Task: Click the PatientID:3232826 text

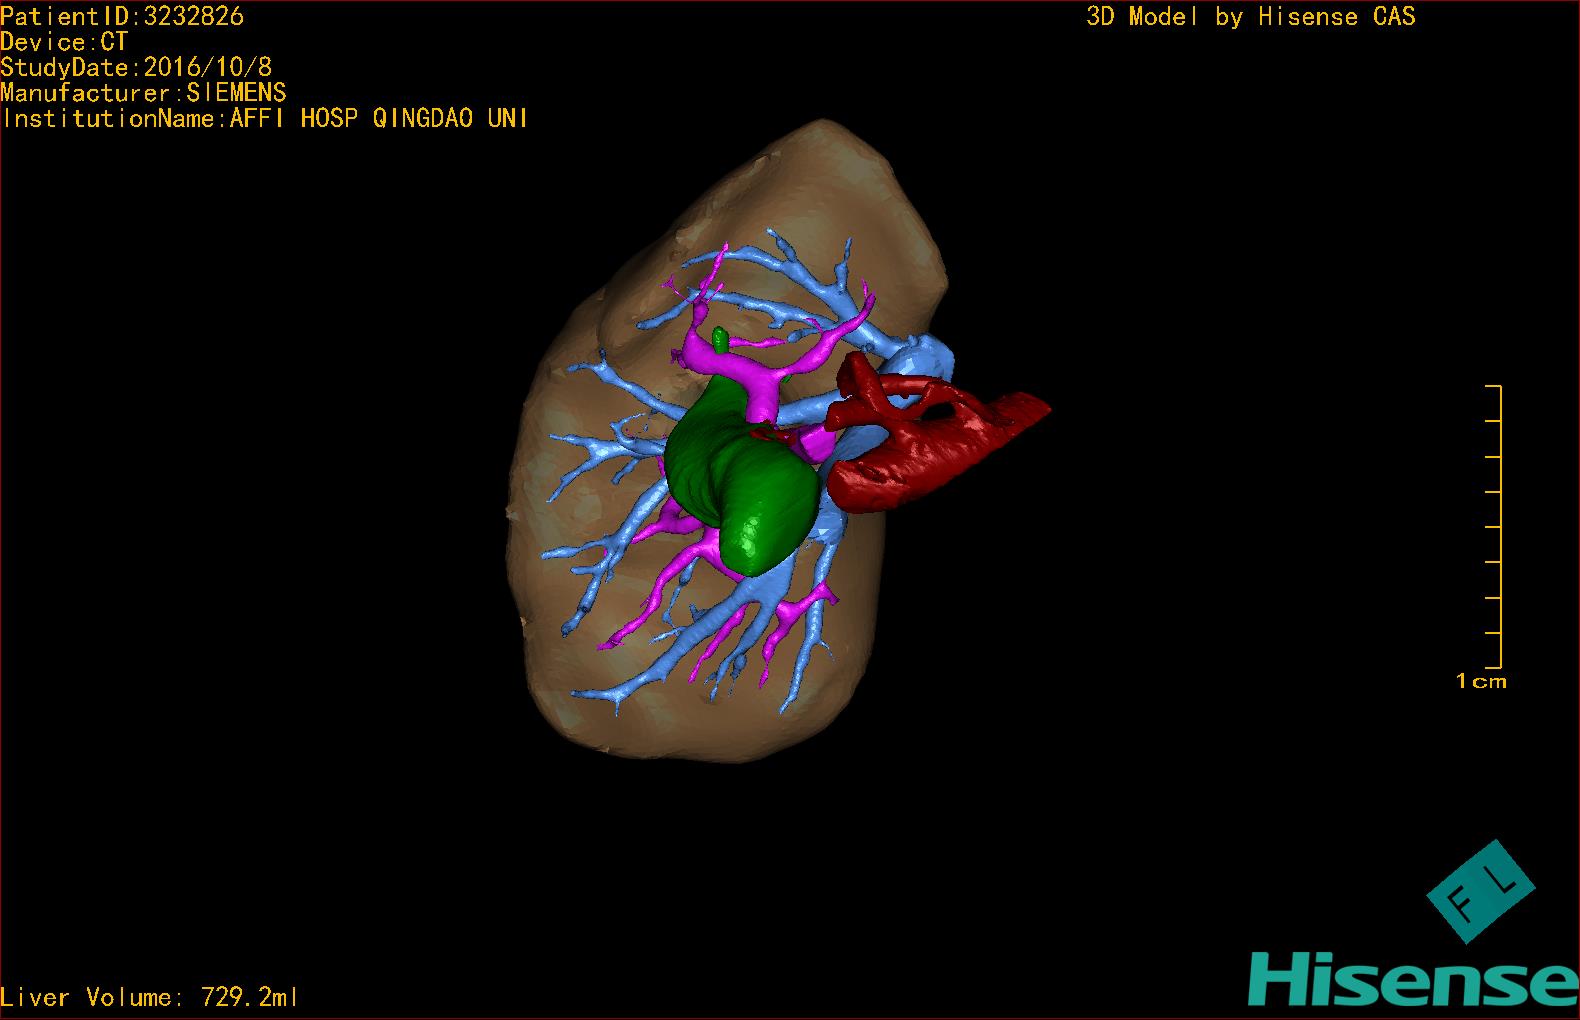Action: (122, 16)
